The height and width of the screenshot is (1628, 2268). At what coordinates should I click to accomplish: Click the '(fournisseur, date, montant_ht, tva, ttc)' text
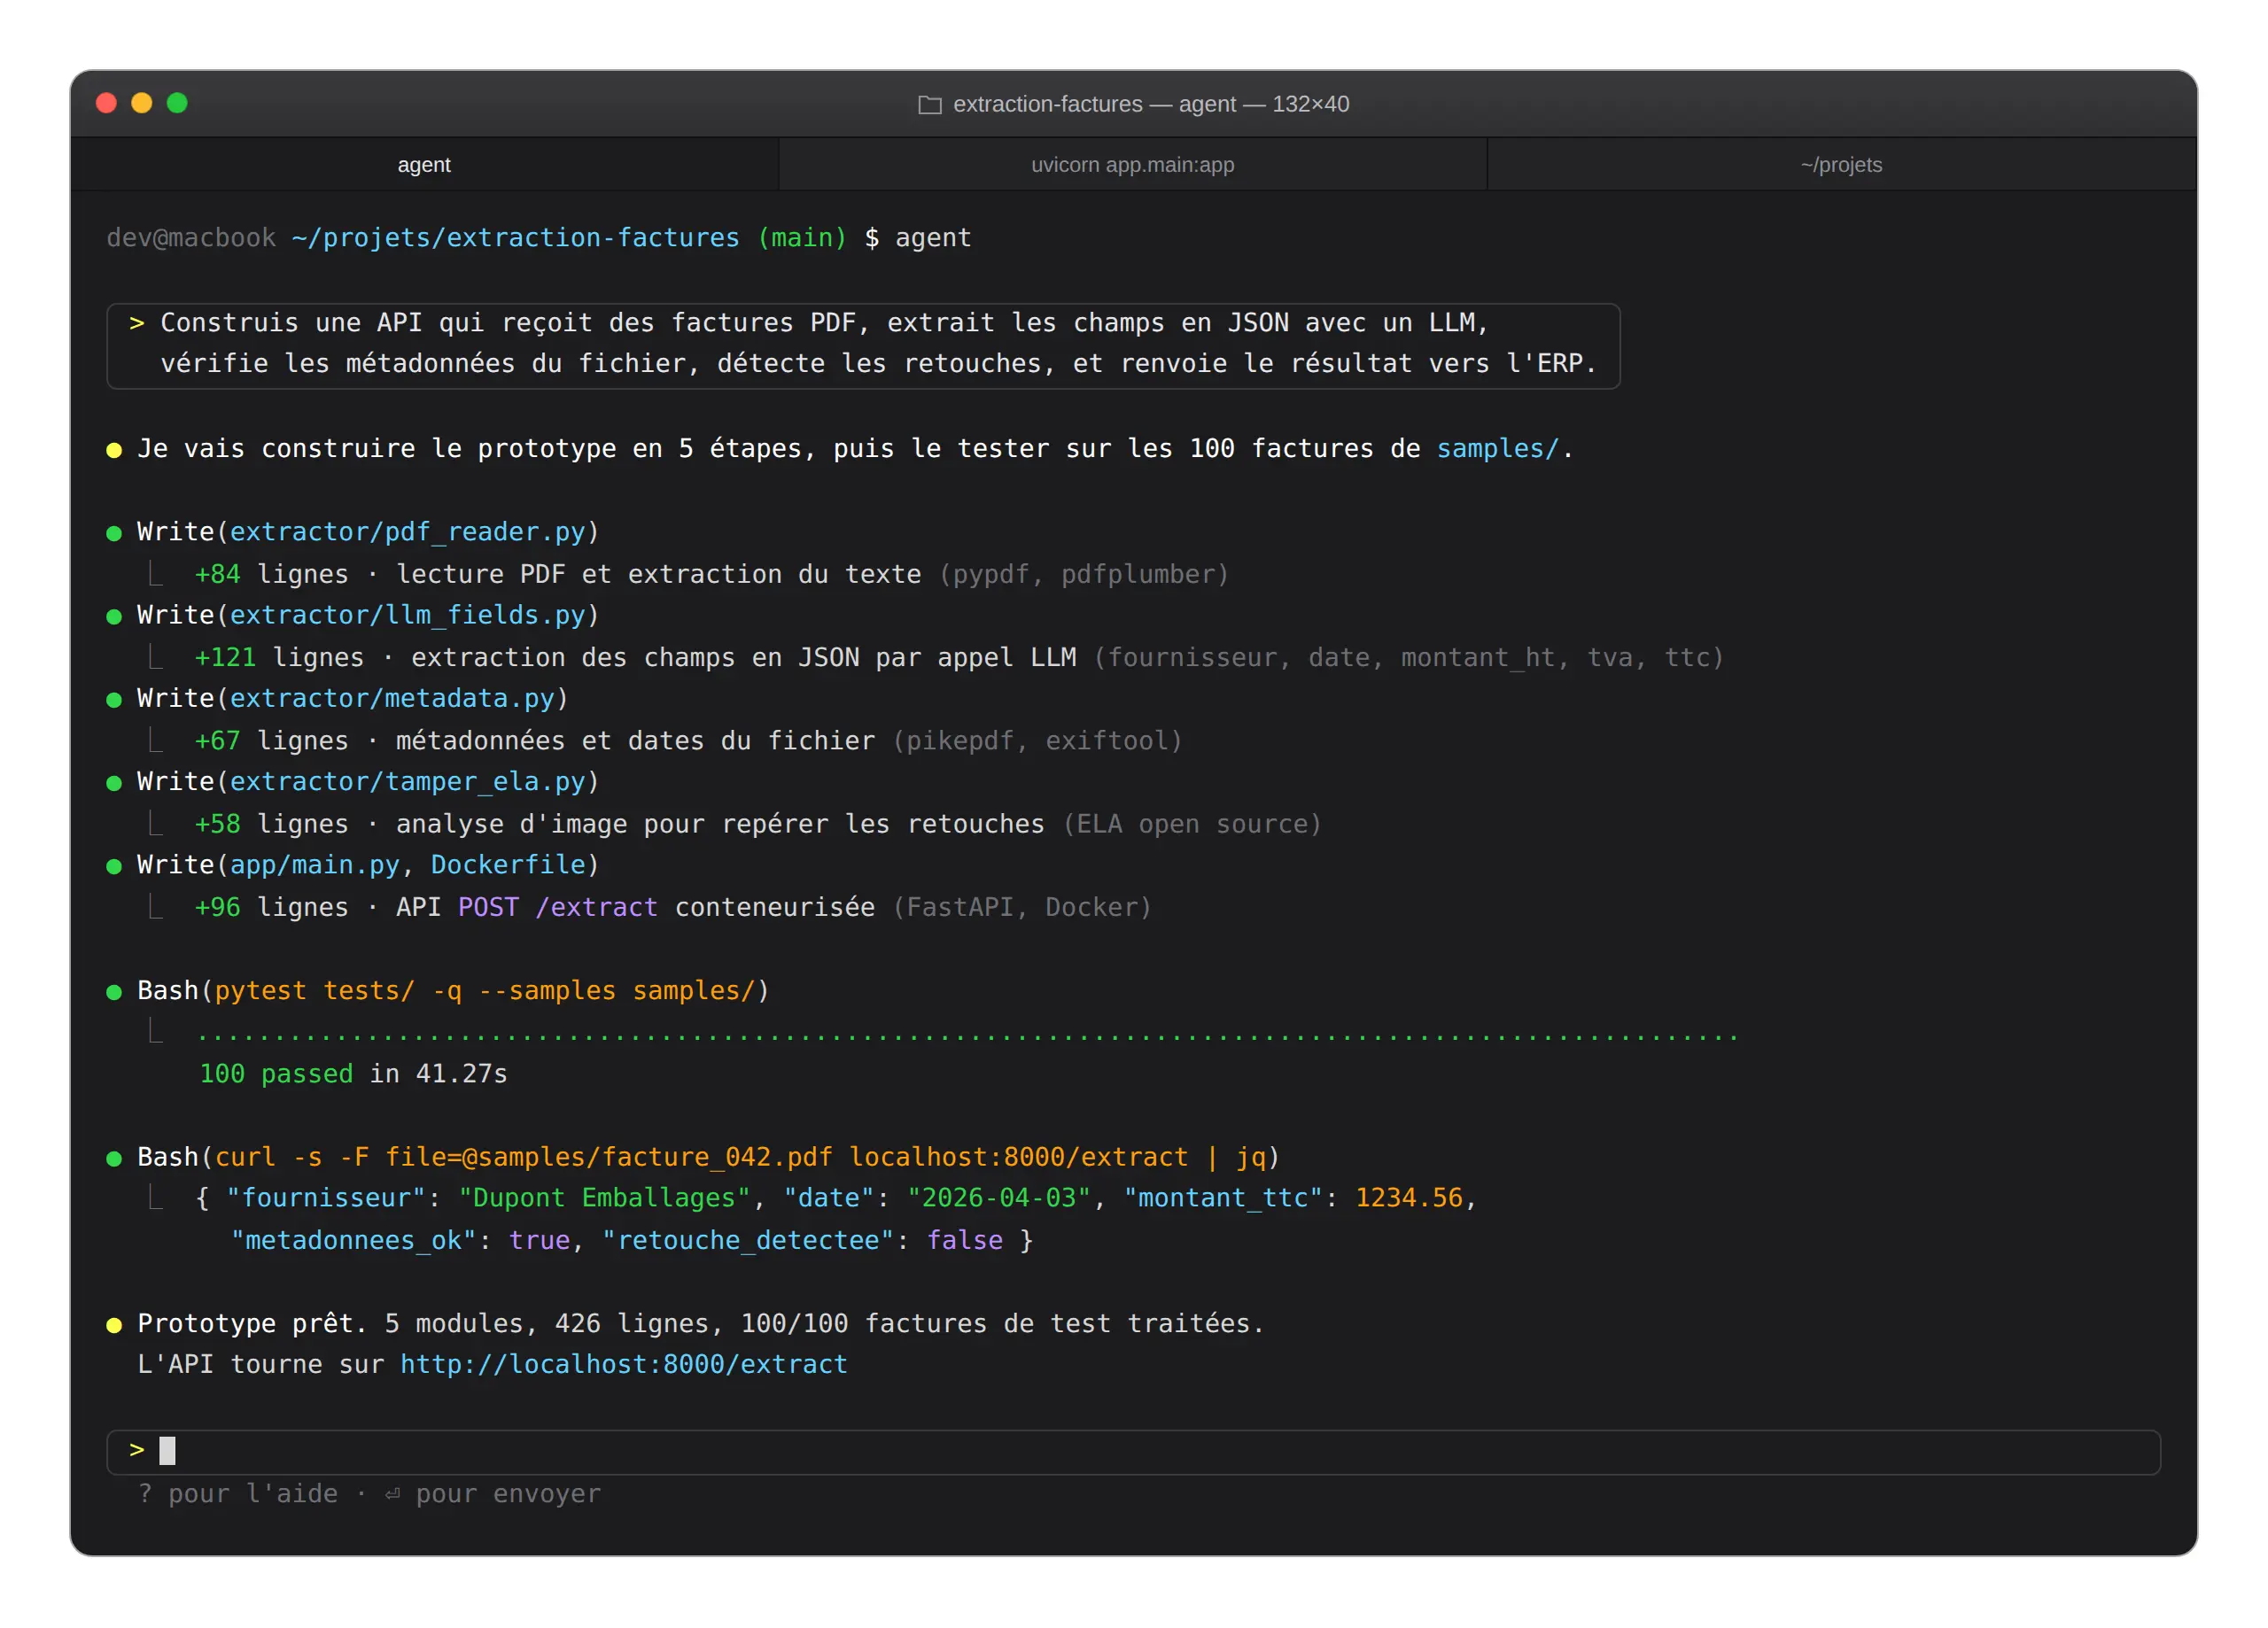(1409, 657)
